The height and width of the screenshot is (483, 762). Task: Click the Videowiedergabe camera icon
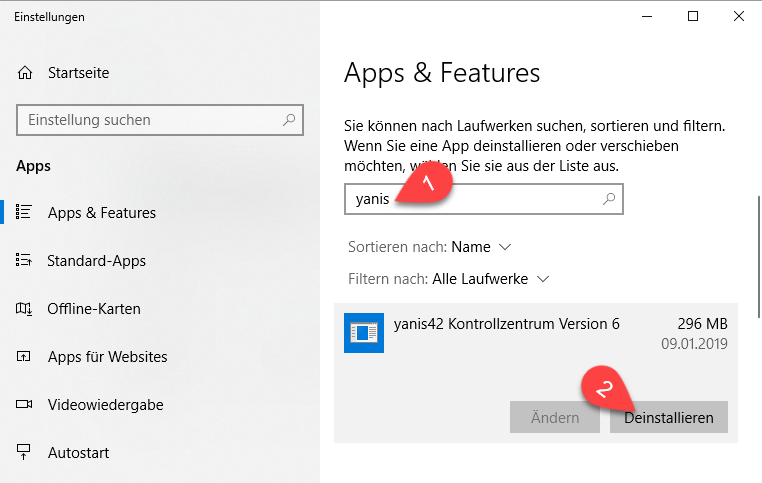[25, 405]
